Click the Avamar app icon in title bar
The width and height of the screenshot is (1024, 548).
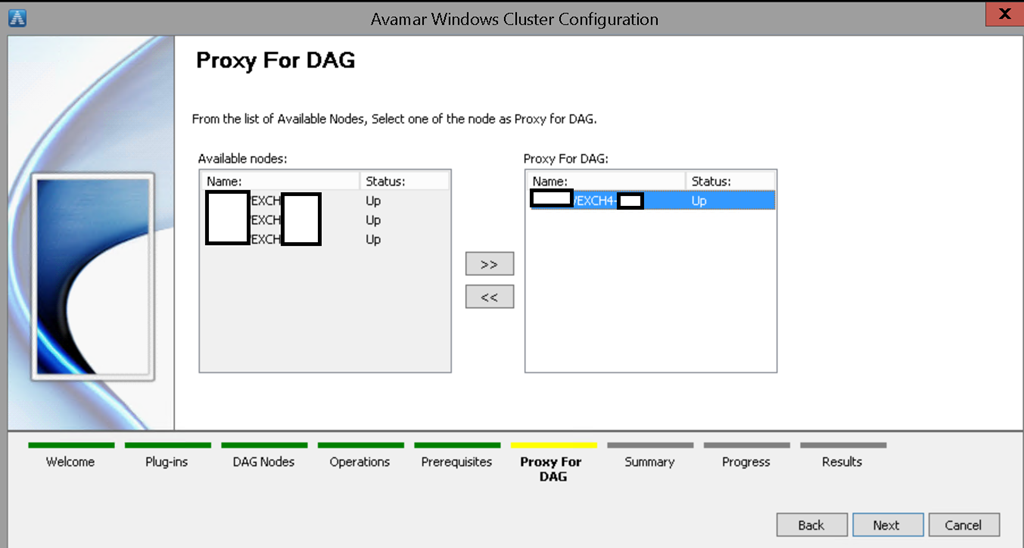[x=17, y=18]
